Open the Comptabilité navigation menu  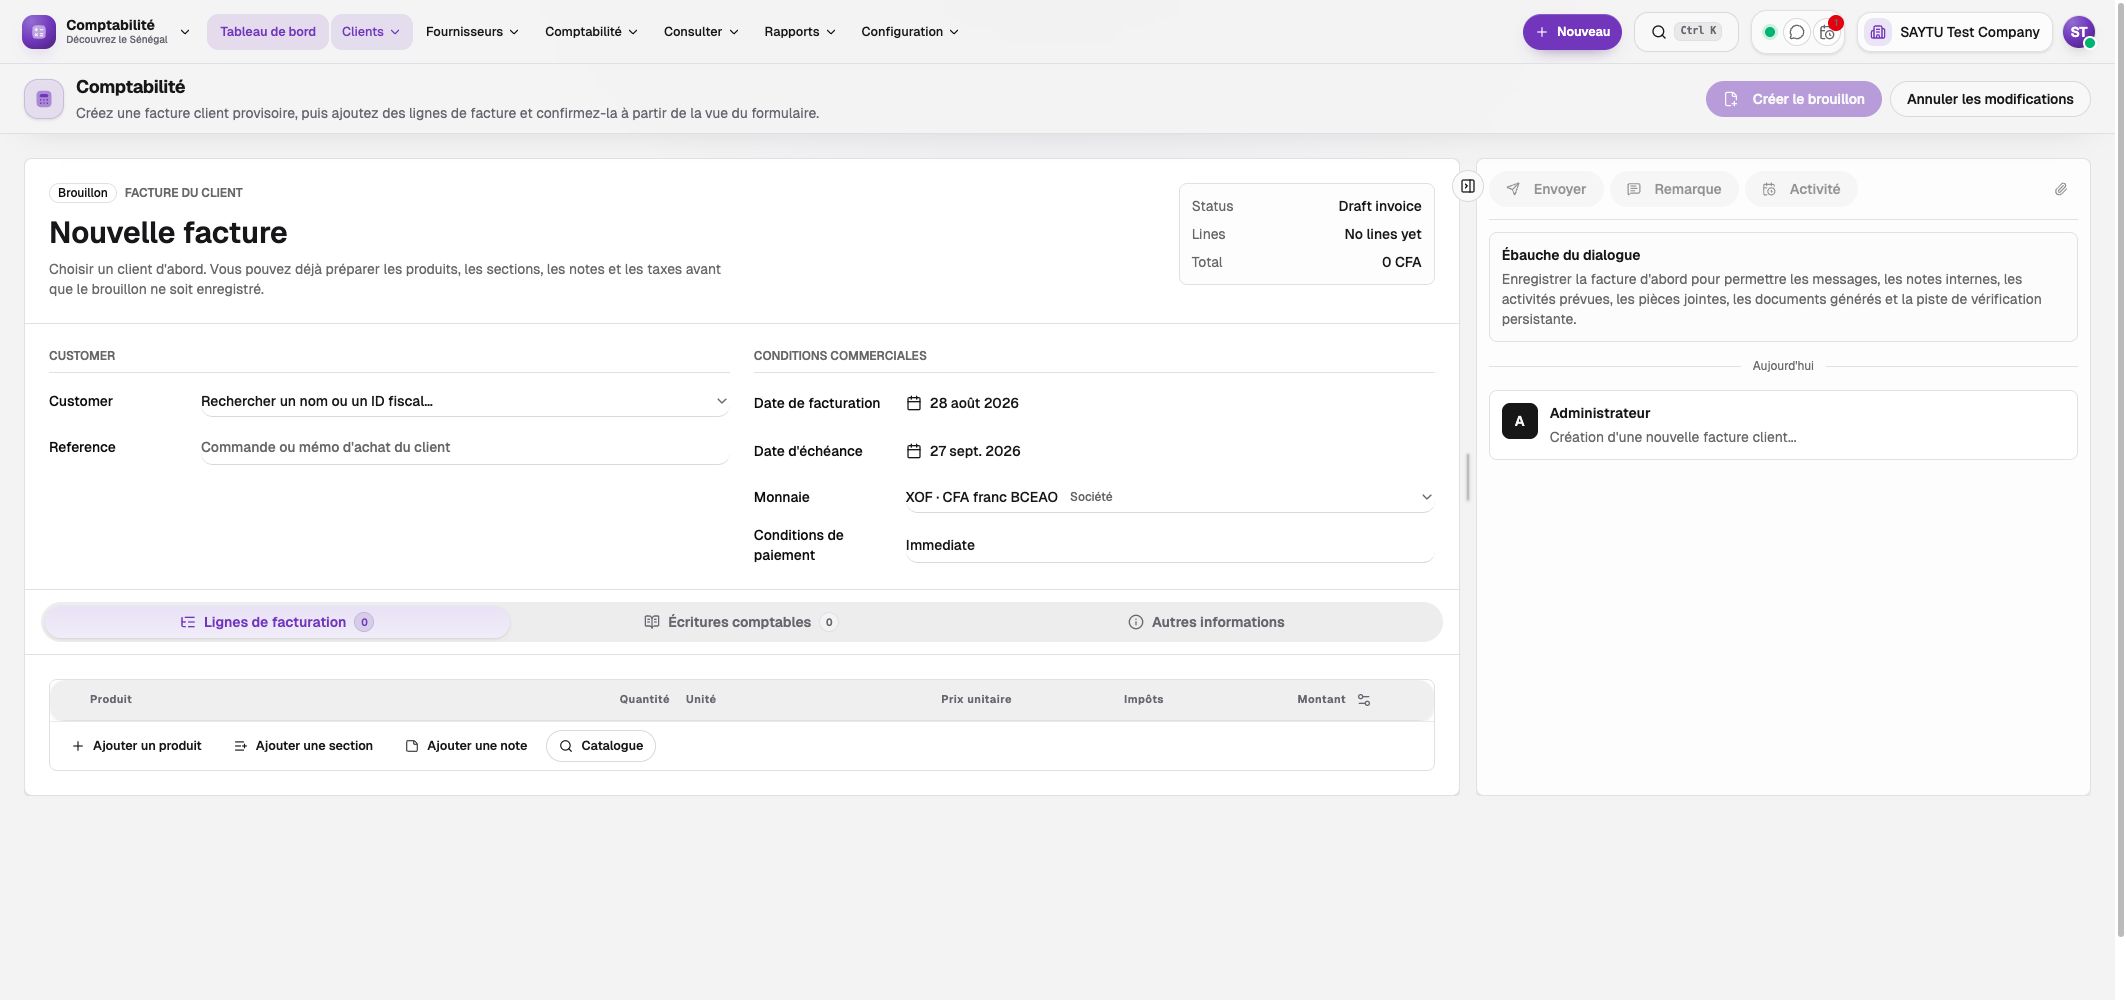(x=591, y=32)
